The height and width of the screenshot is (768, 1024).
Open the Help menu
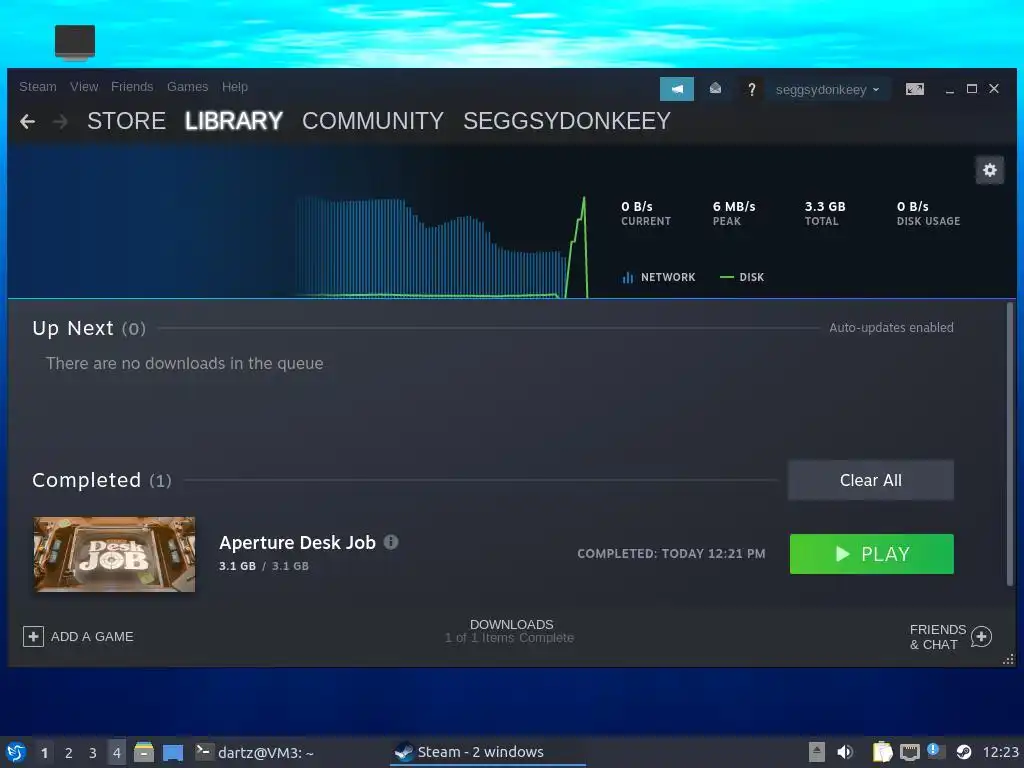234,87
